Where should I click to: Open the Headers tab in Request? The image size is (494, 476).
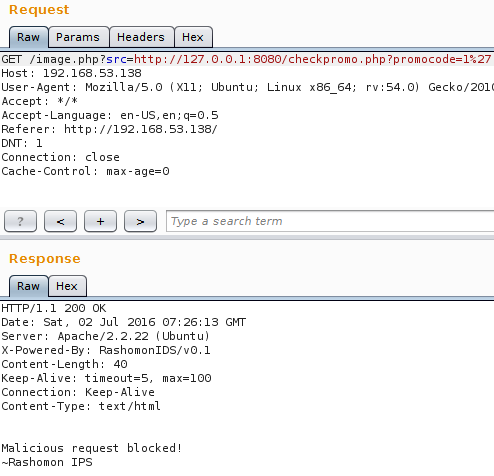(x=141, y=37)
